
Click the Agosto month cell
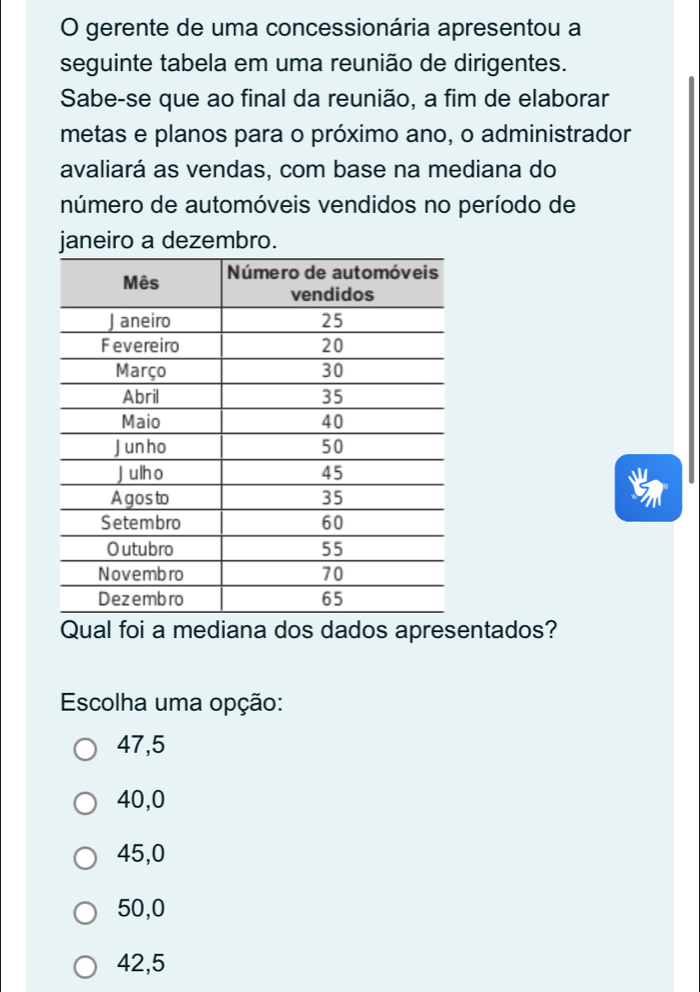click(140, 498)
